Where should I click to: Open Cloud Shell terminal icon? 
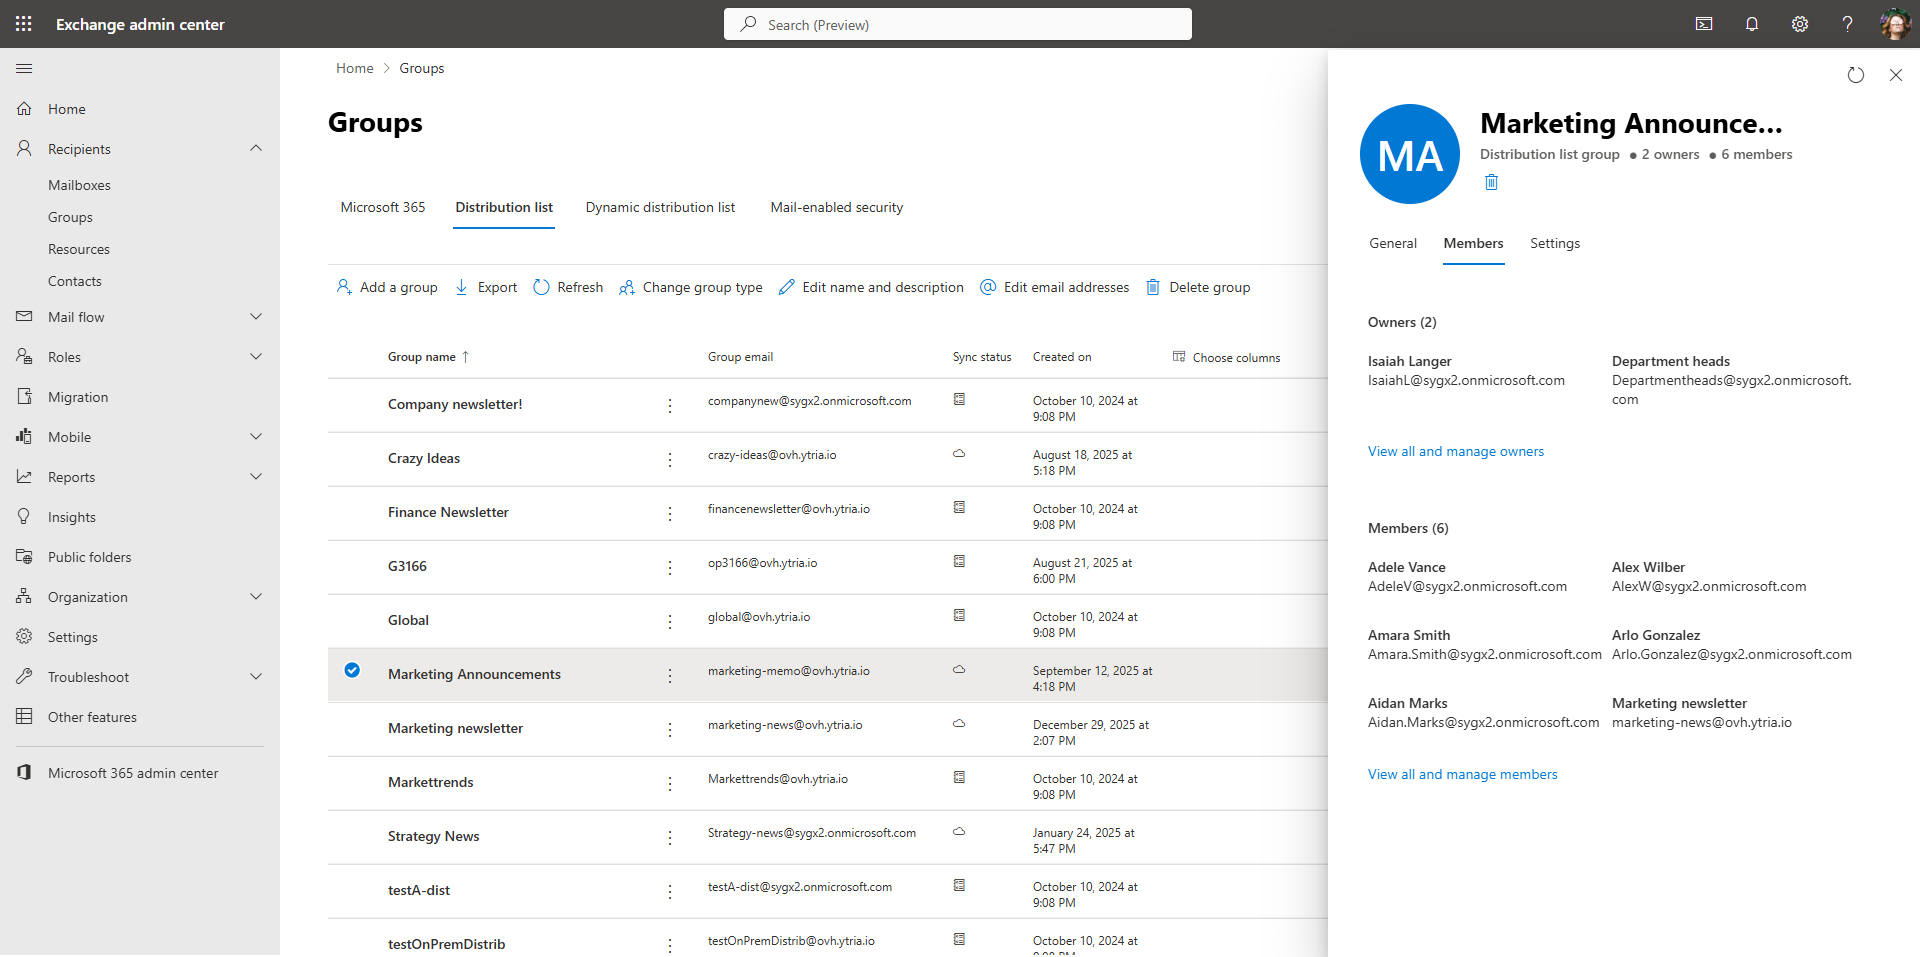[1704, 24]
